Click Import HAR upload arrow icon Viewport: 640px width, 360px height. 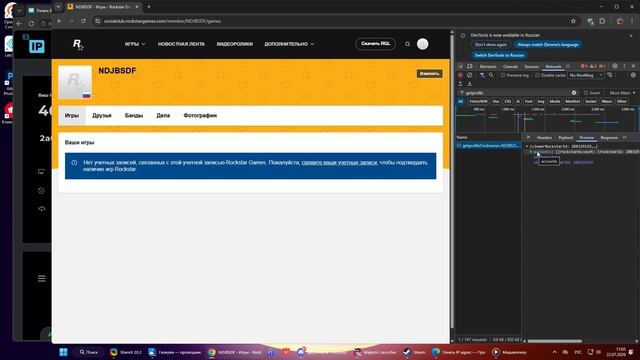460,83
